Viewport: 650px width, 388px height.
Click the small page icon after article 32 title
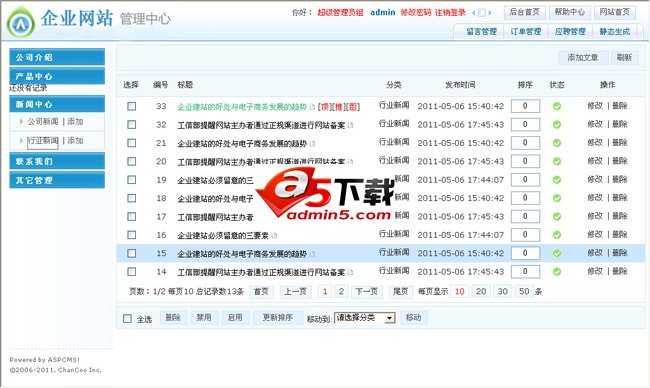350,125
